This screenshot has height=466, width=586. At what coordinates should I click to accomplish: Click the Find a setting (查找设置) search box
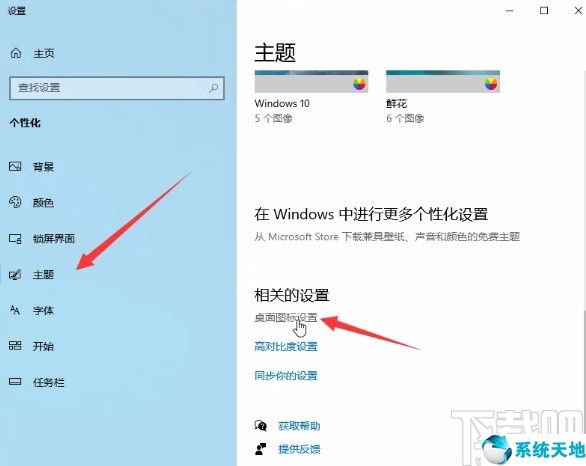(x=117, y=88)
